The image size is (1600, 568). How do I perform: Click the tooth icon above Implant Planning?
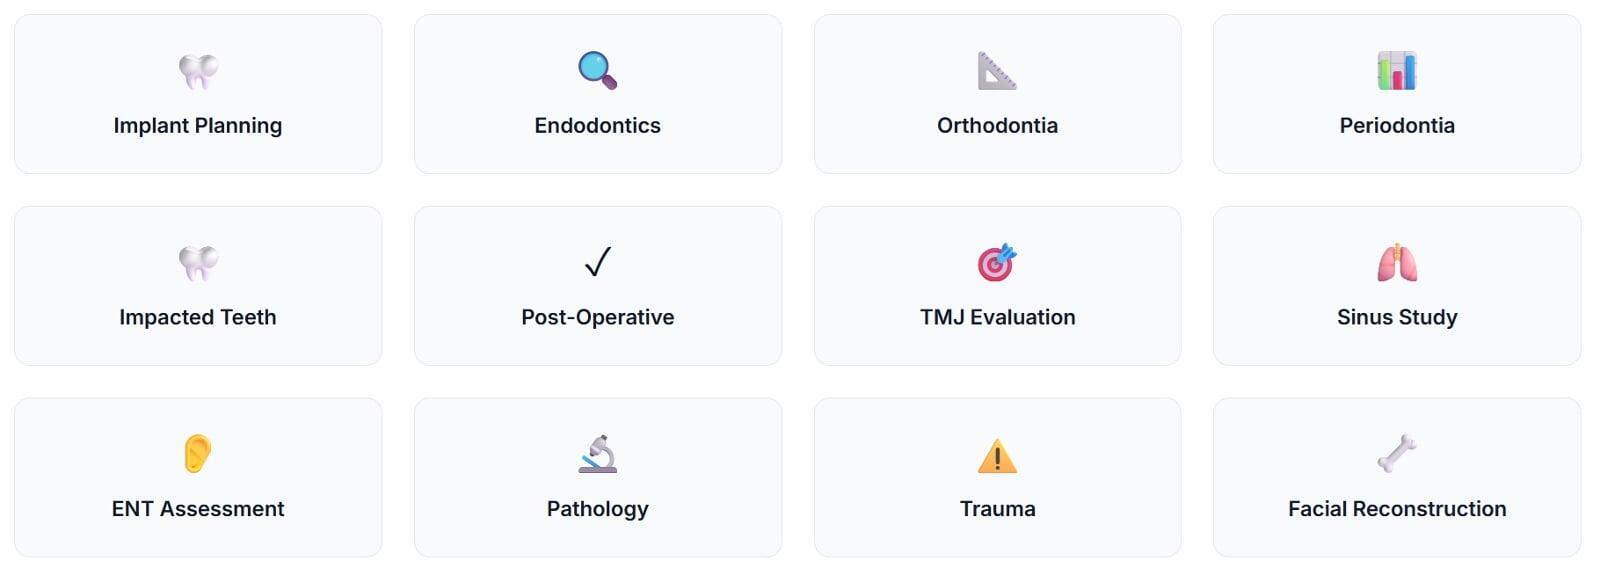tap(198, 71)
